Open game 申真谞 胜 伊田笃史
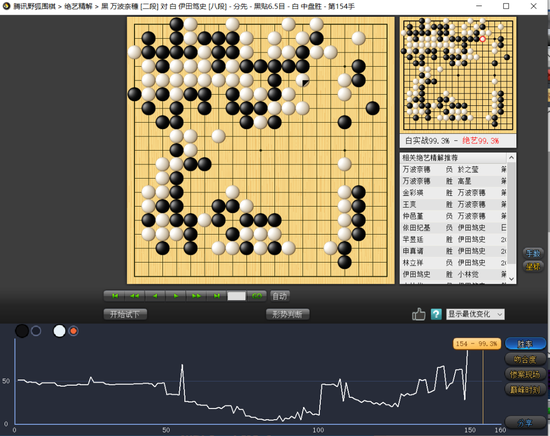 454,251
